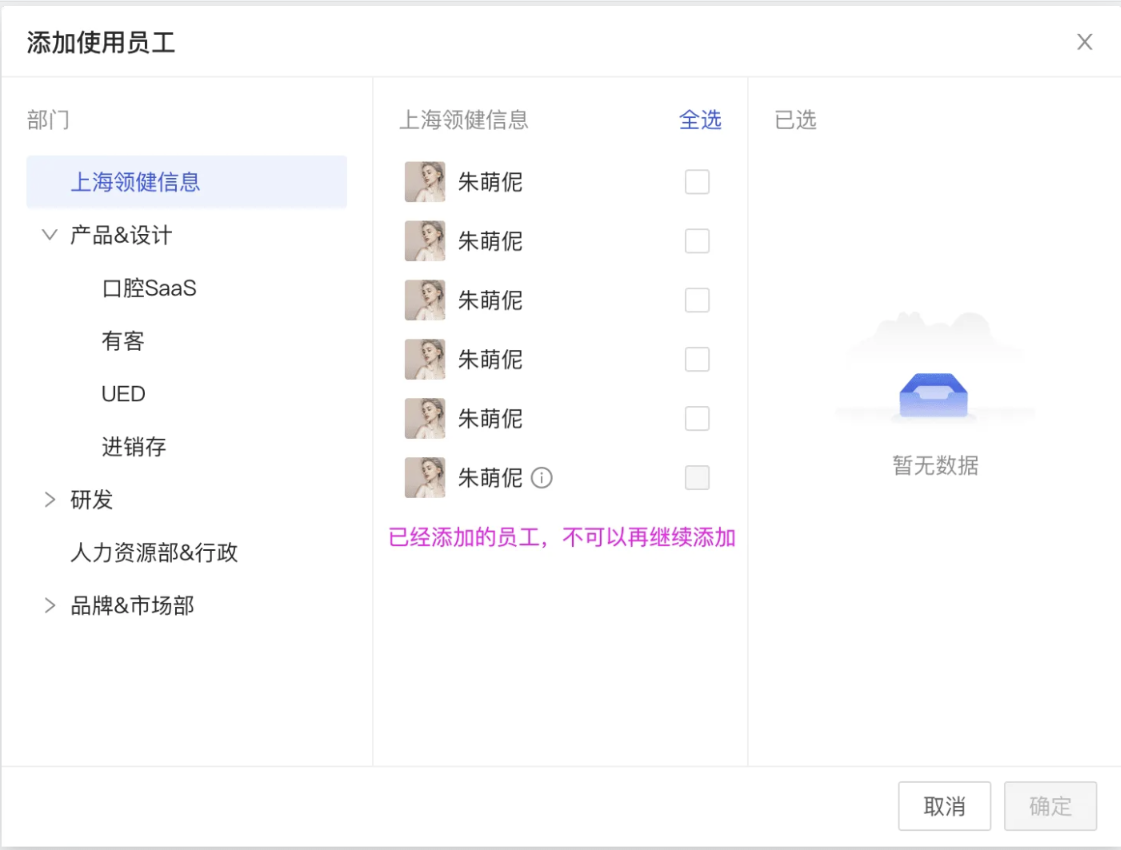
Task: Click the 确定 confirm button
Action: pyautogui.click(x=1050, y=806)
